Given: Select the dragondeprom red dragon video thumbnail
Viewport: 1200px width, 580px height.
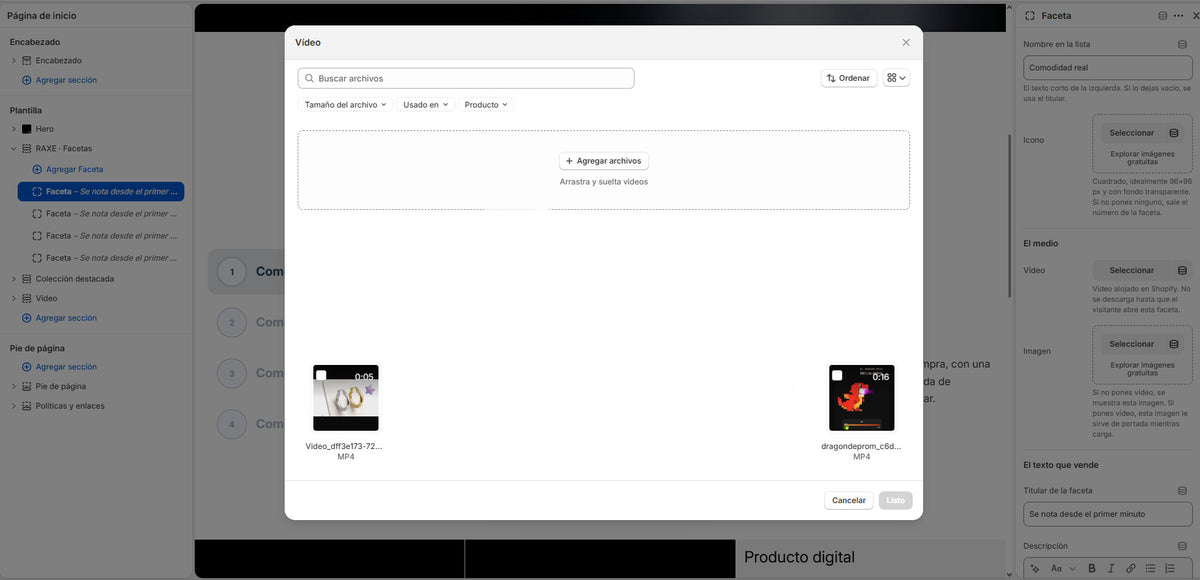Looking at the screenshot, I should [862, 398].
